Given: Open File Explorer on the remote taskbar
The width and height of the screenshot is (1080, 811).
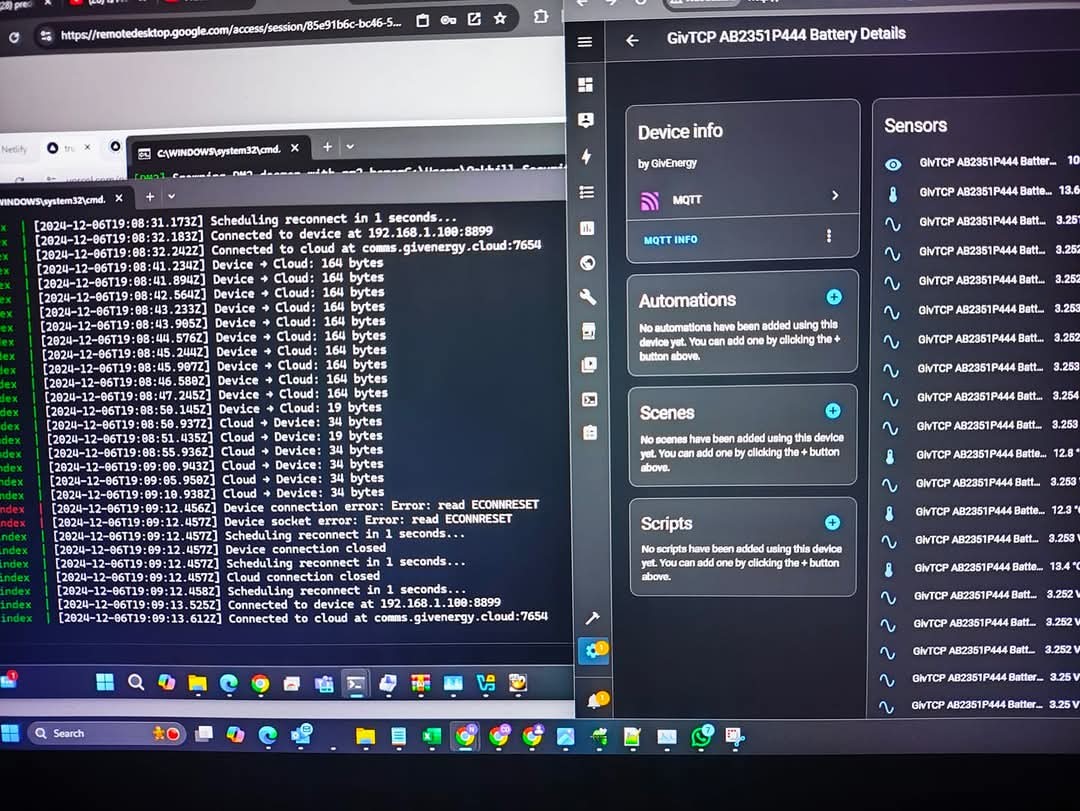Looking at the screenshot, I should (197, 683).
